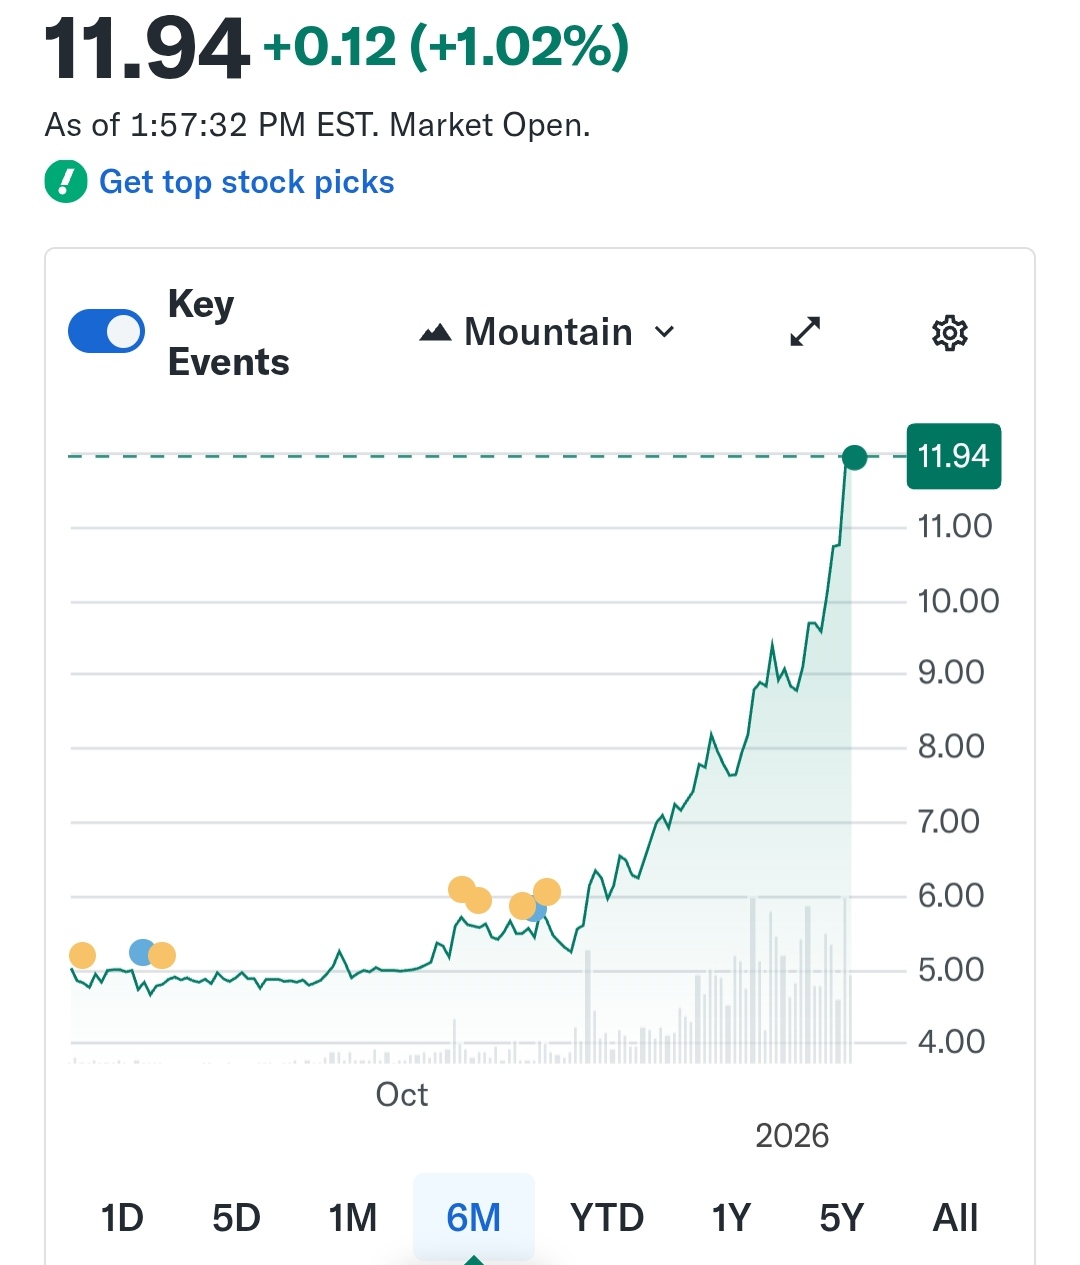
Task: Click the green exclamation badge icon
Action: click(66, 182)
